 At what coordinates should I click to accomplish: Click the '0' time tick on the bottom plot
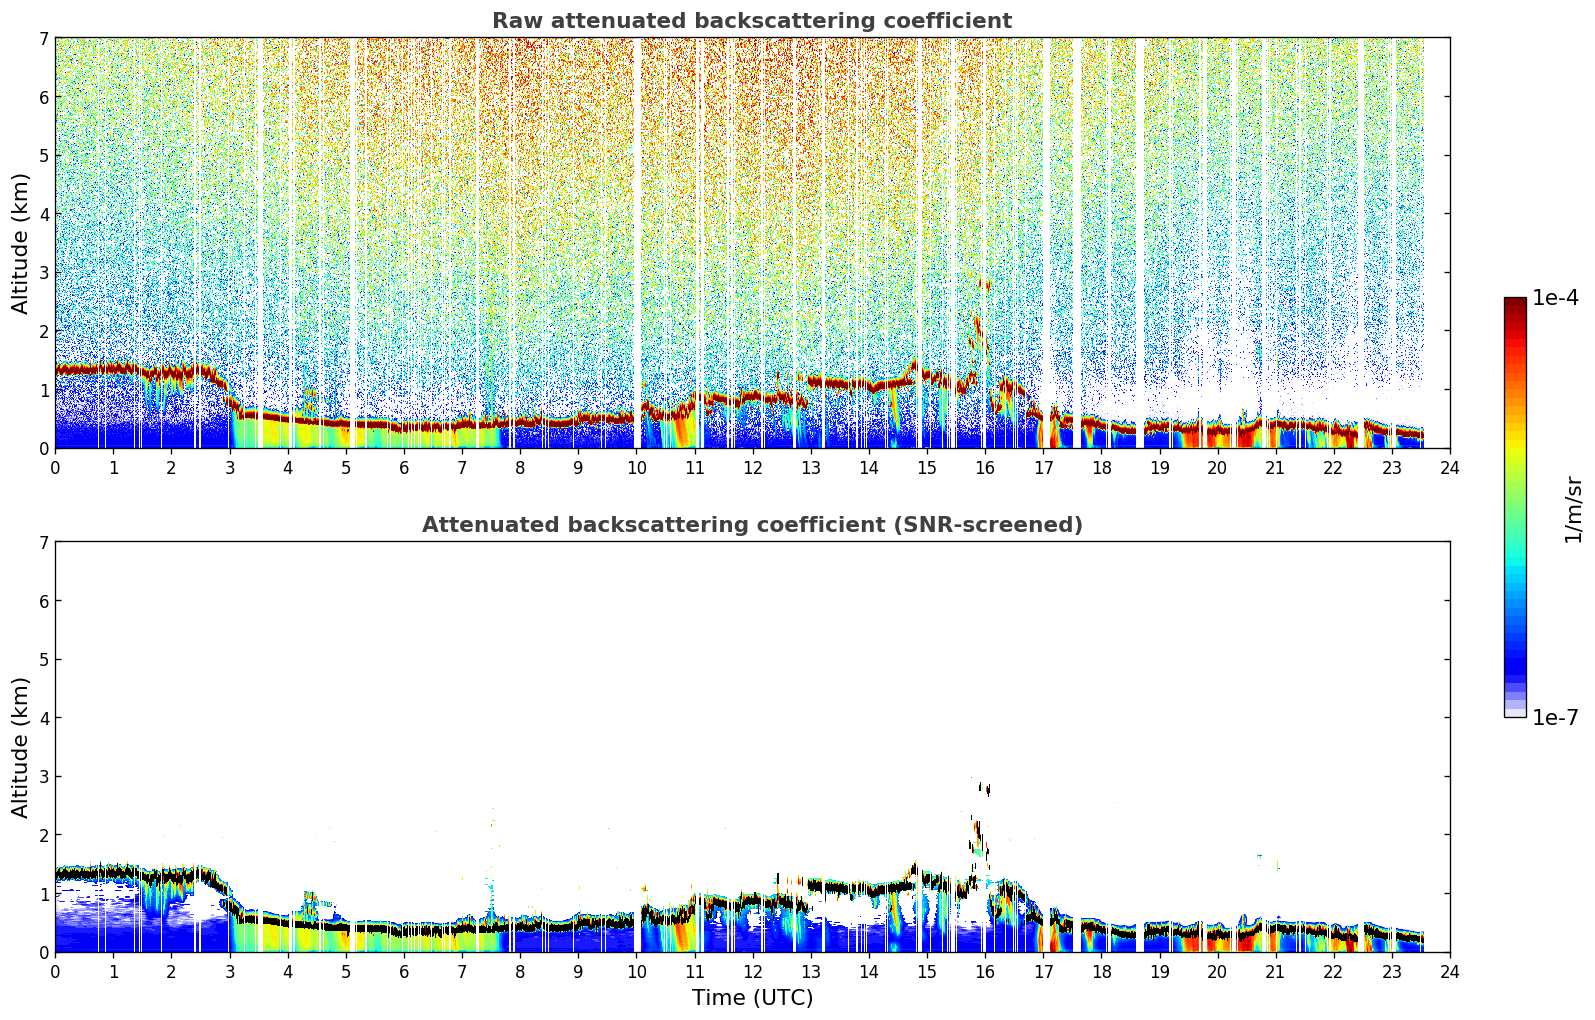[55, 971]
